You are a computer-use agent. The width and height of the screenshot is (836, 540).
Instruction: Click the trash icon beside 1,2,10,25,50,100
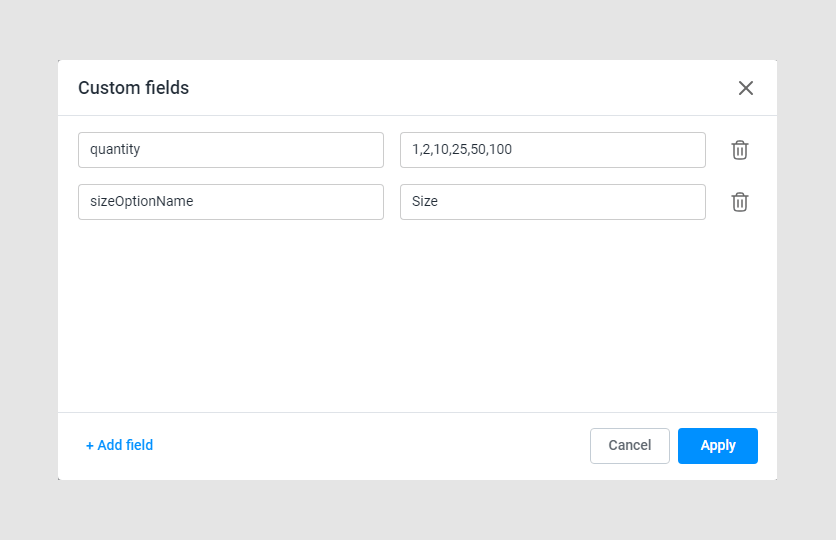(739, 150)
